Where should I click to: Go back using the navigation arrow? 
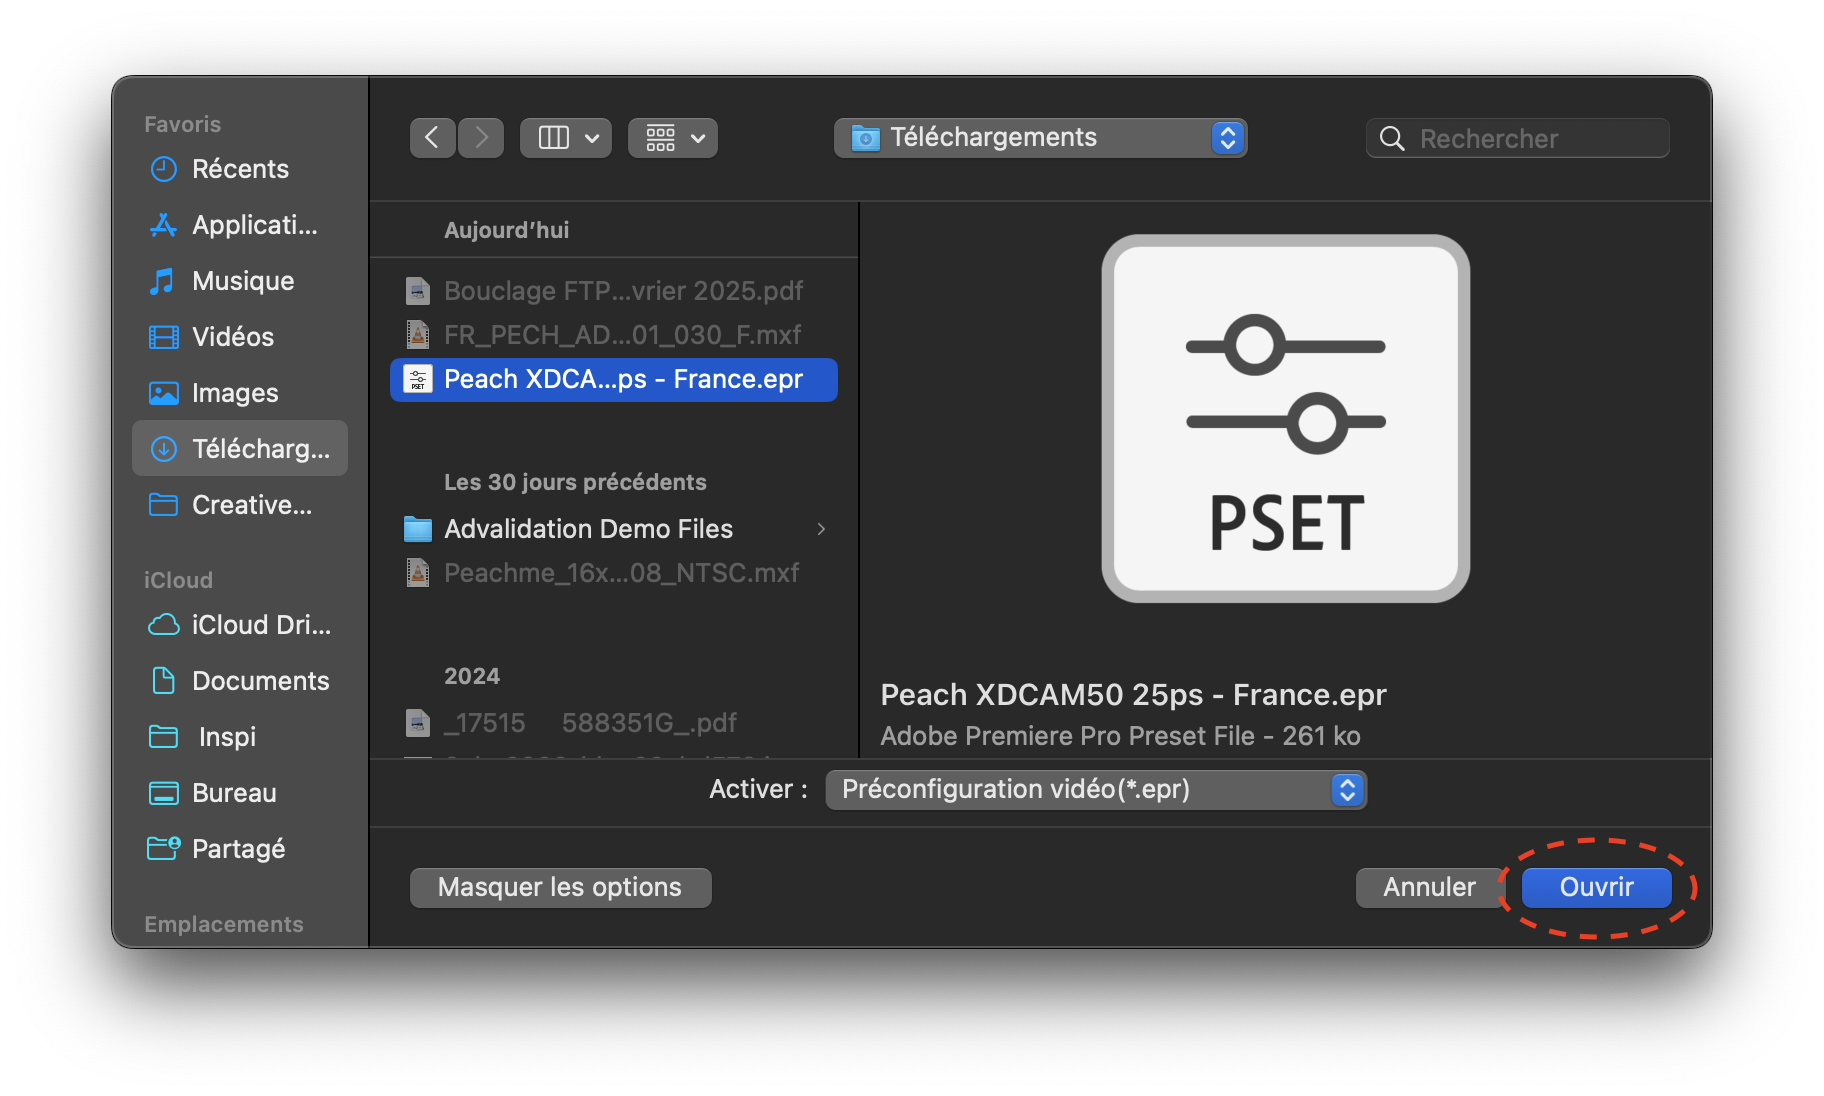(432, 137)
